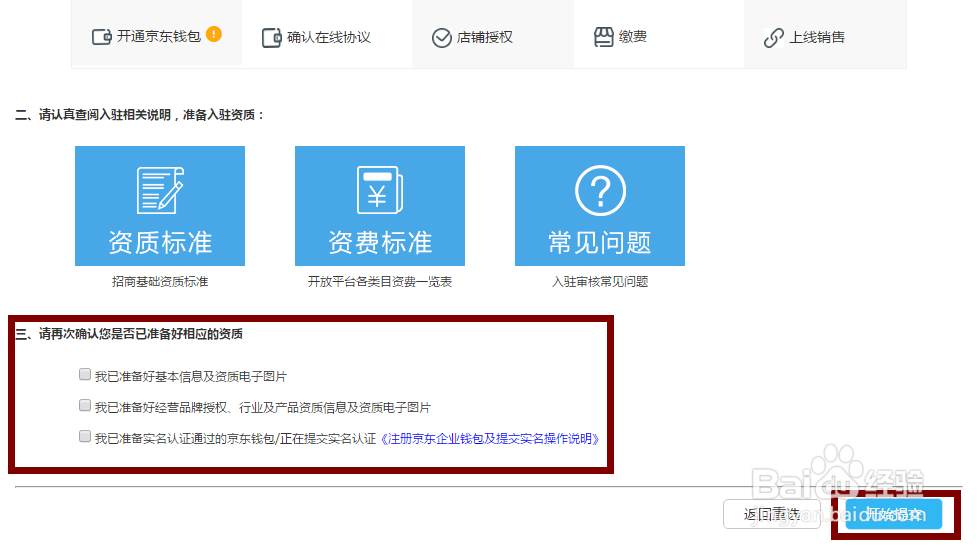Click the orange warning icon after 开通京东钱包

click(x=214, y=34)
